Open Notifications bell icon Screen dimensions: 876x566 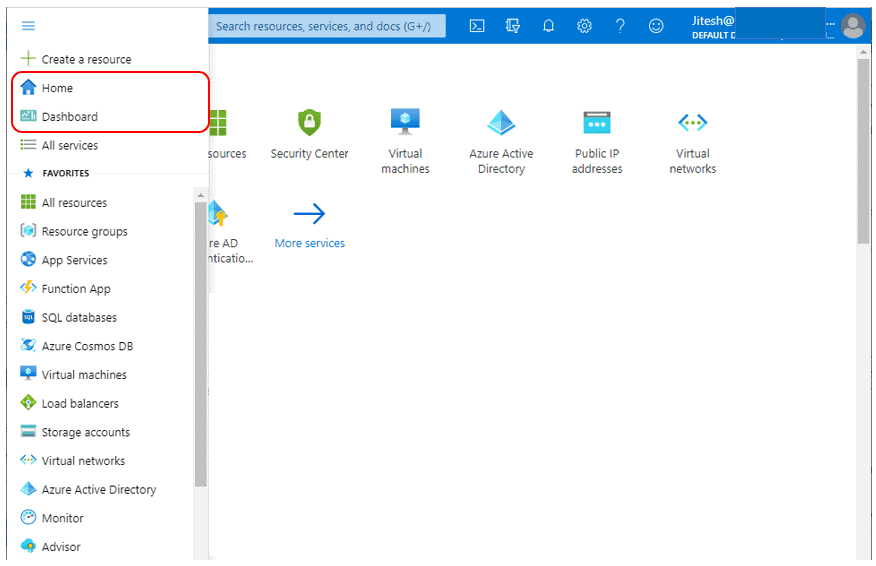coord(549,26)
